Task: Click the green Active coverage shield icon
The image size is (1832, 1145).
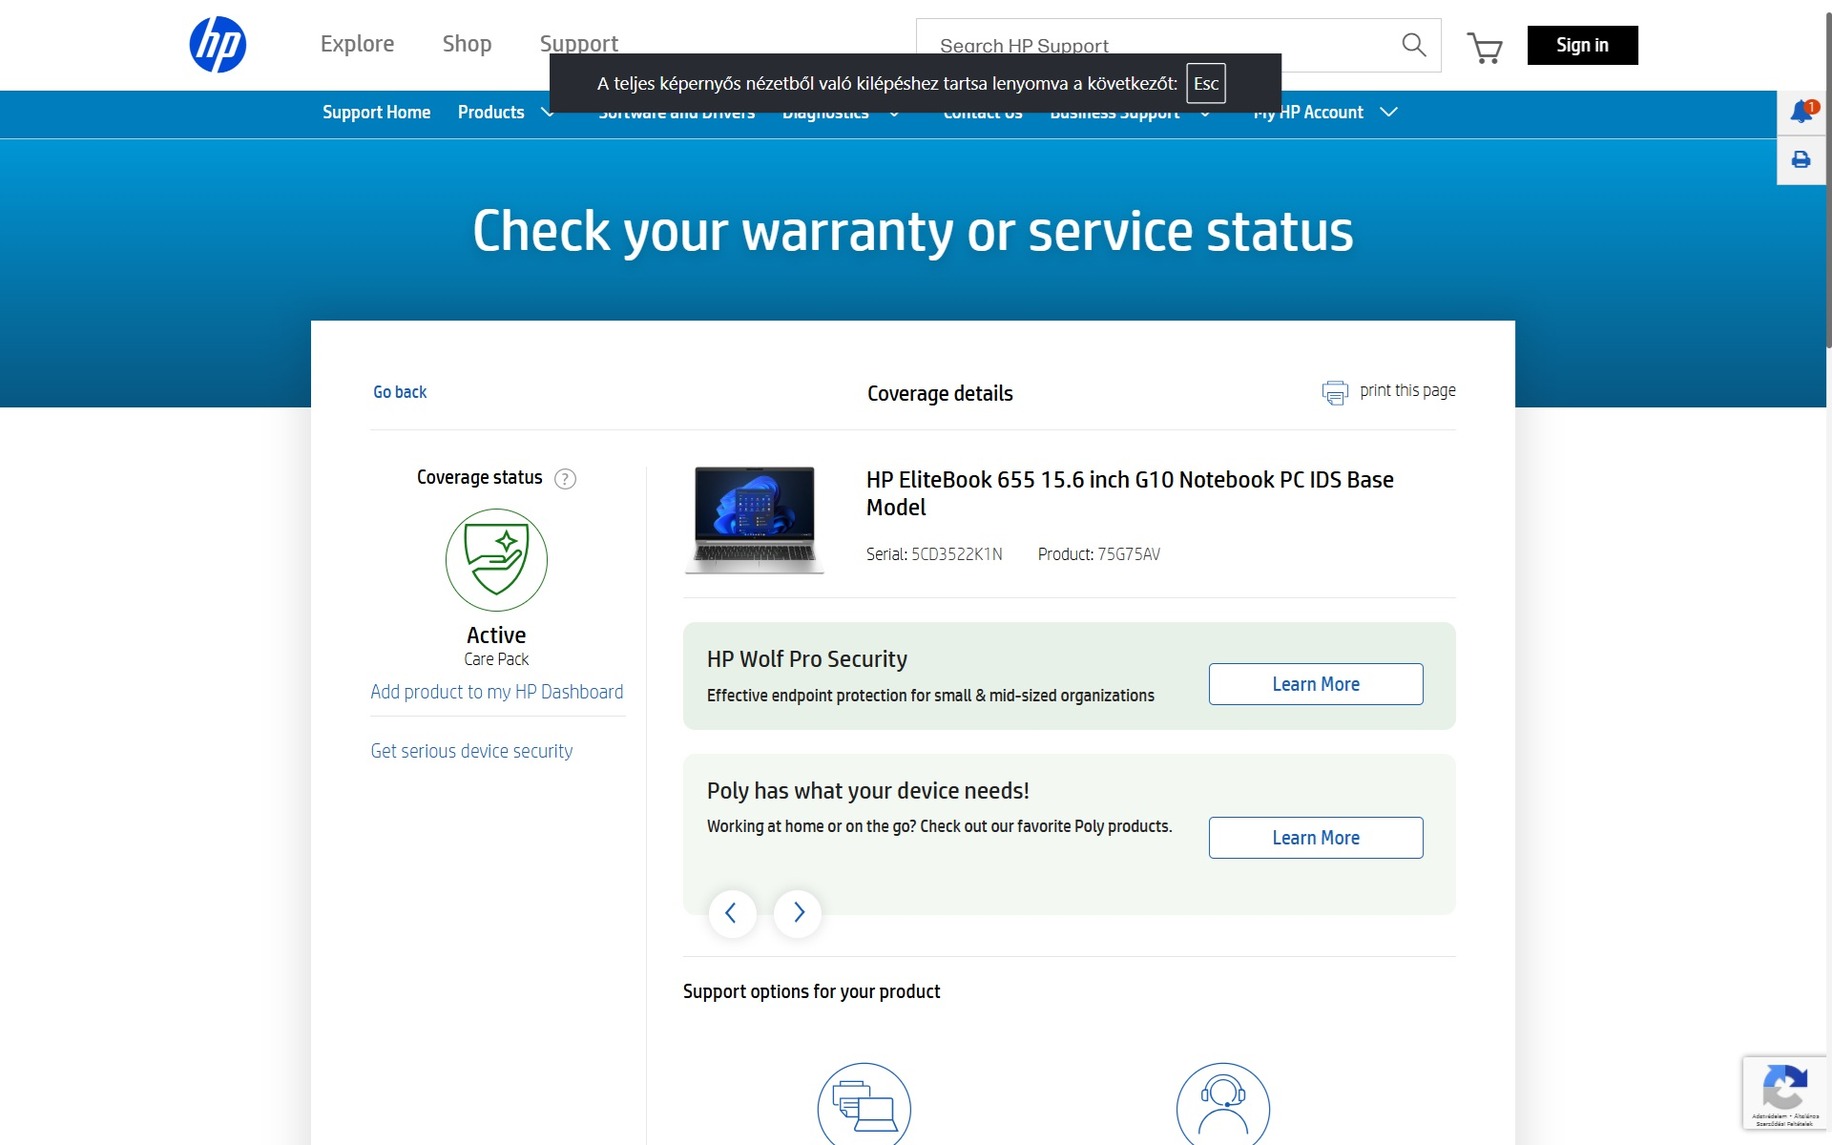Action: click(x=496, y=560)
